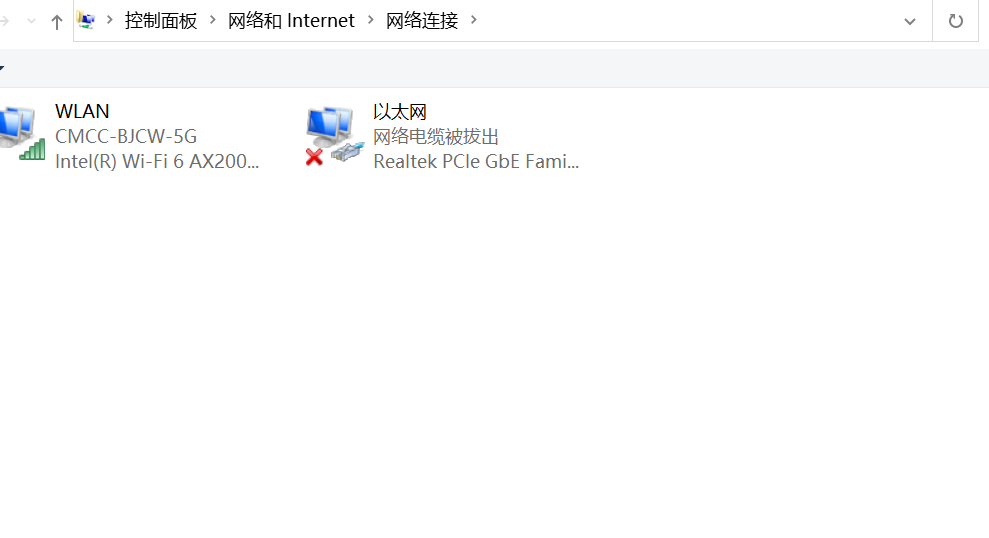Select the 网络连接 breadcrumb
989x538 pixels.
422,21
